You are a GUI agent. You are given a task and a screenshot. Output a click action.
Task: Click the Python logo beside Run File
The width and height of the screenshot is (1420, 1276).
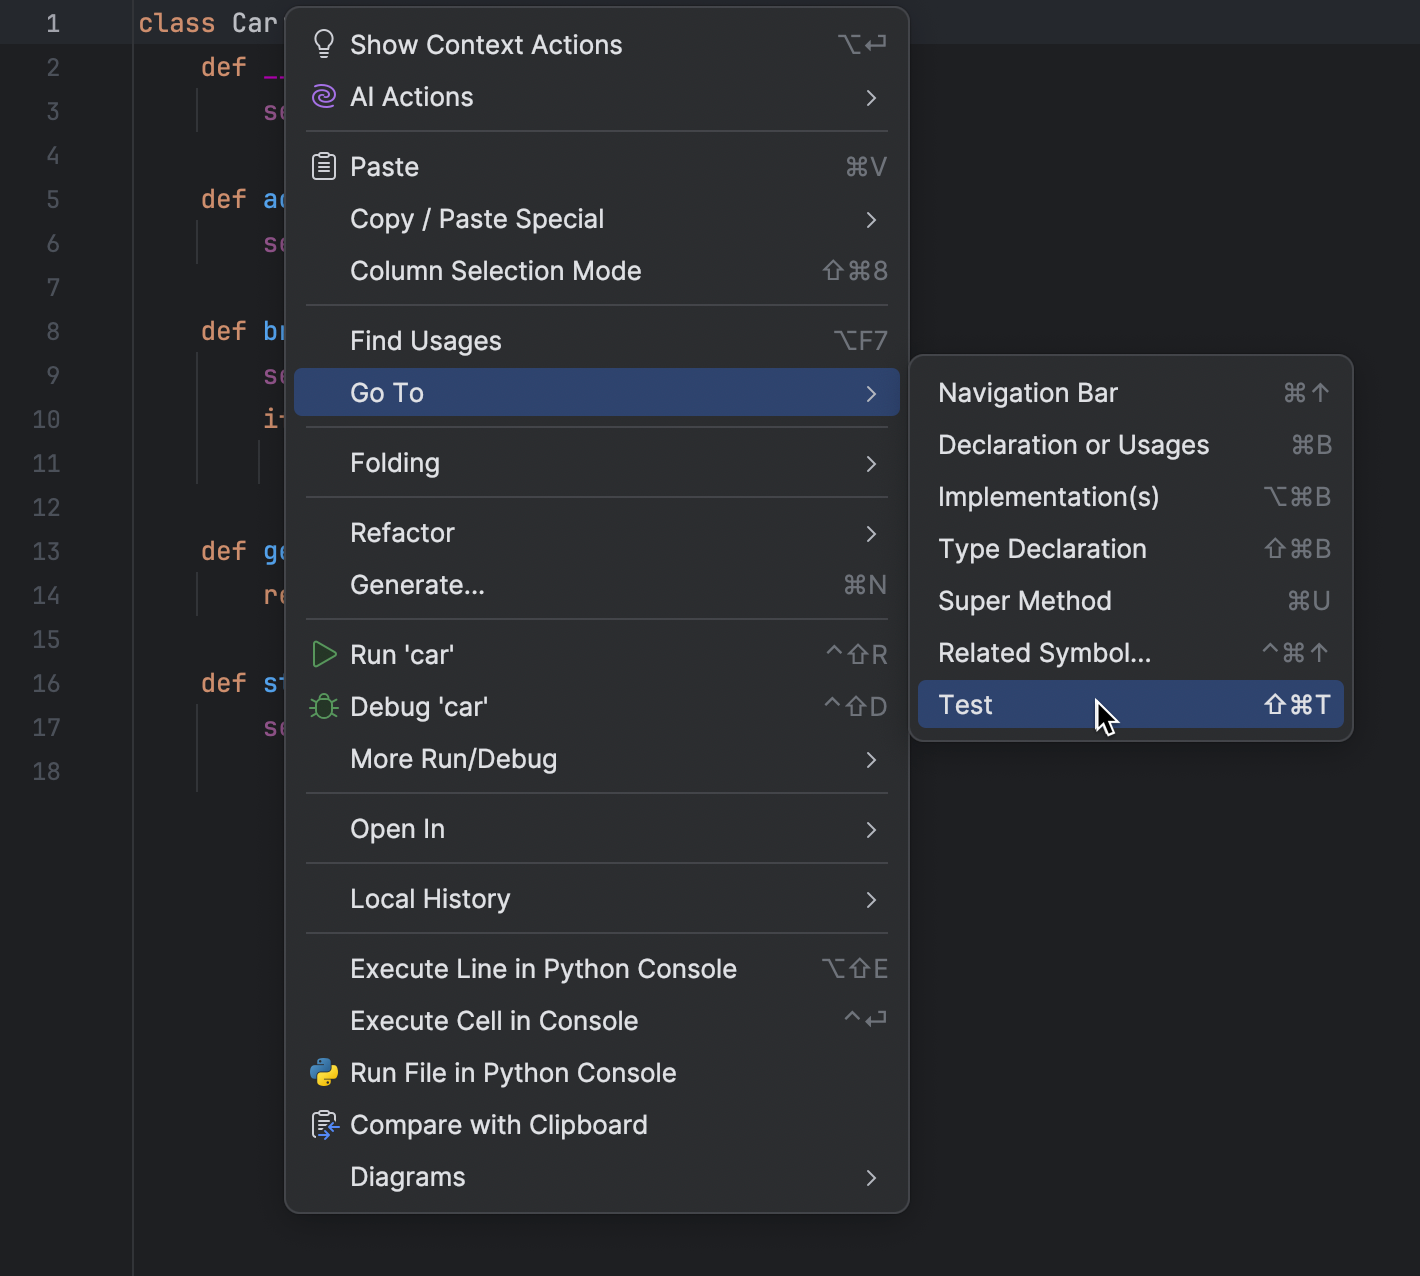pyautogui.click(x=323, y=1072)
